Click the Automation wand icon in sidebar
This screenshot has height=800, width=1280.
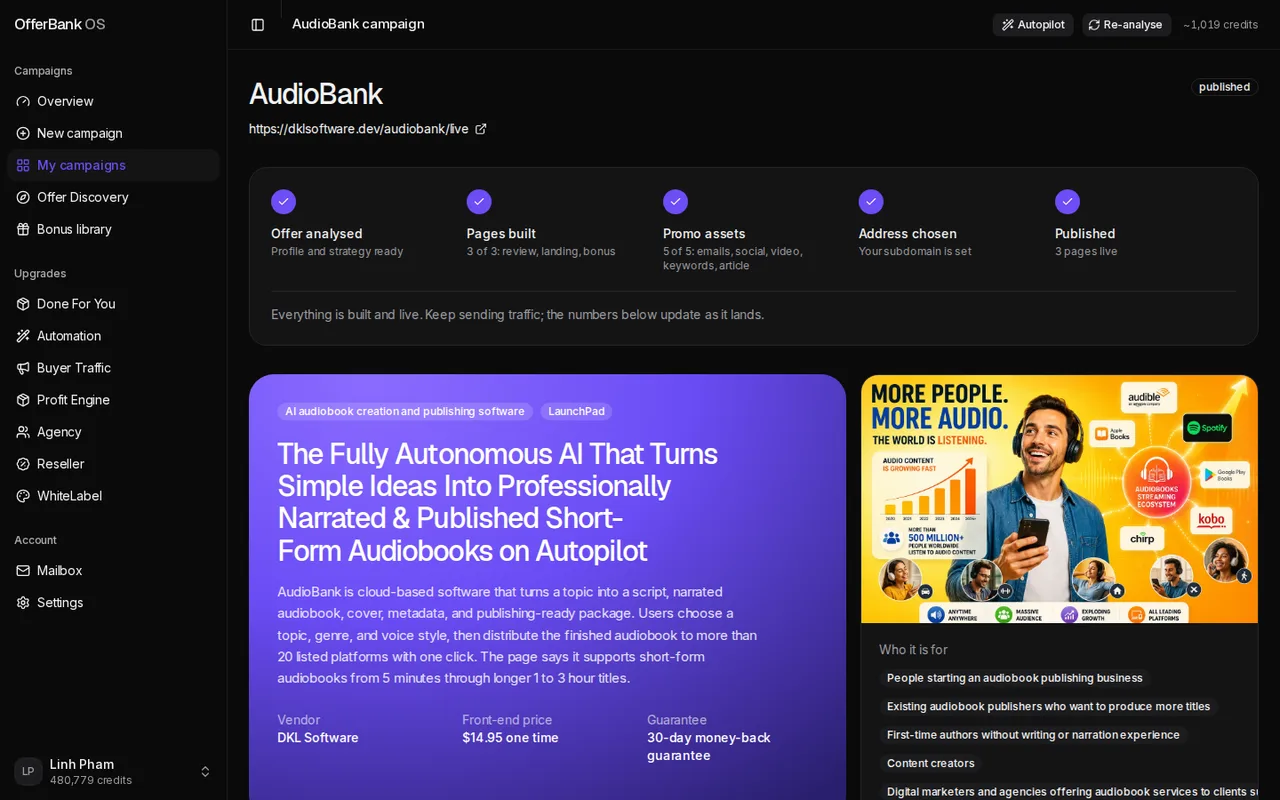[23, 336]
